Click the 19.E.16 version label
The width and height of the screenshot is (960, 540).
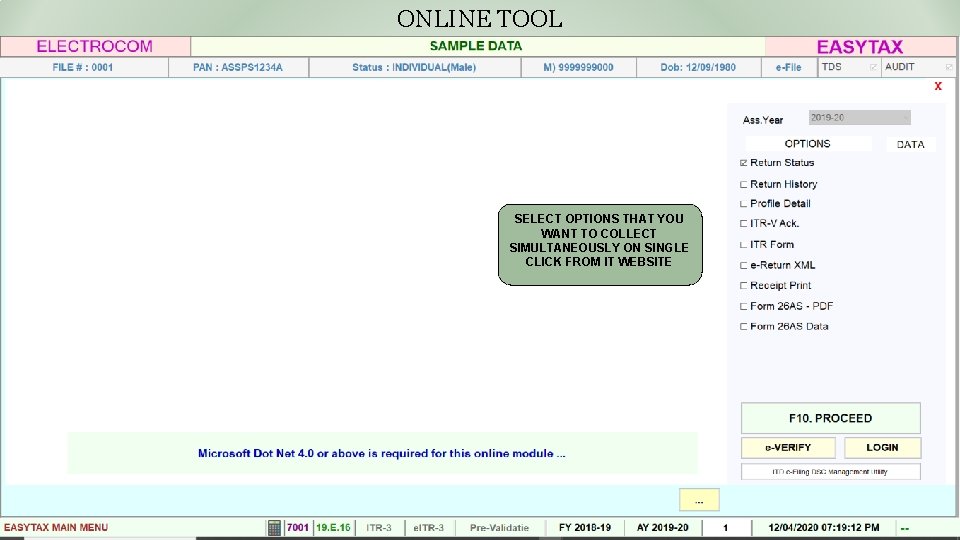(x=333, y=528)
